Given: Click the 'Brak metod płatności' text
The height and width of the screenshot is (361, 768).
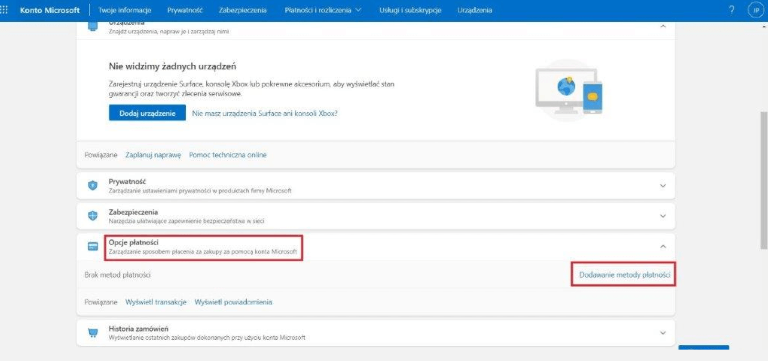Looking at the screenshot, I should [x=118, y=275].
